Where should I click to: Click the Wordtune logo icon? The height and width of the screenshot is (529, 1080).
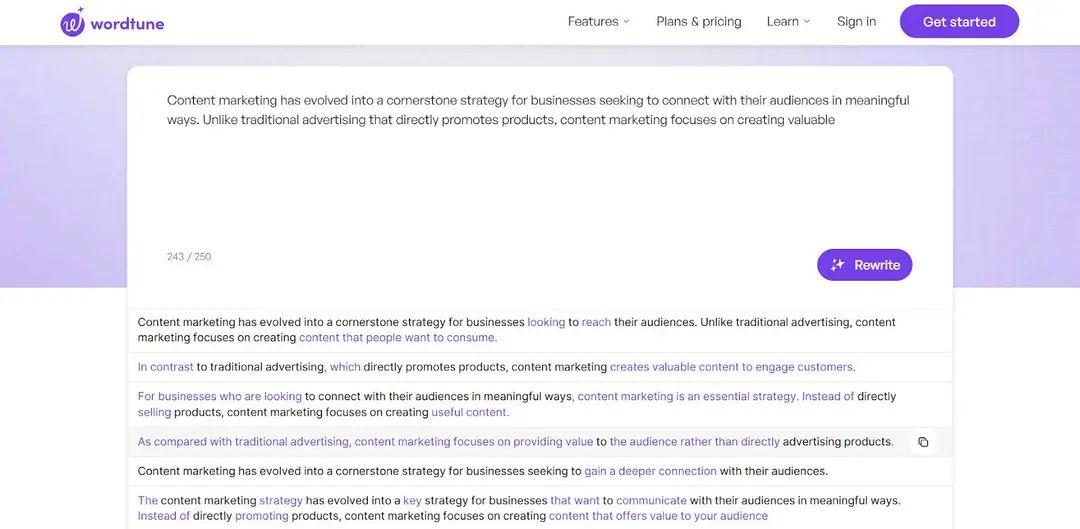tap(73, 22)
